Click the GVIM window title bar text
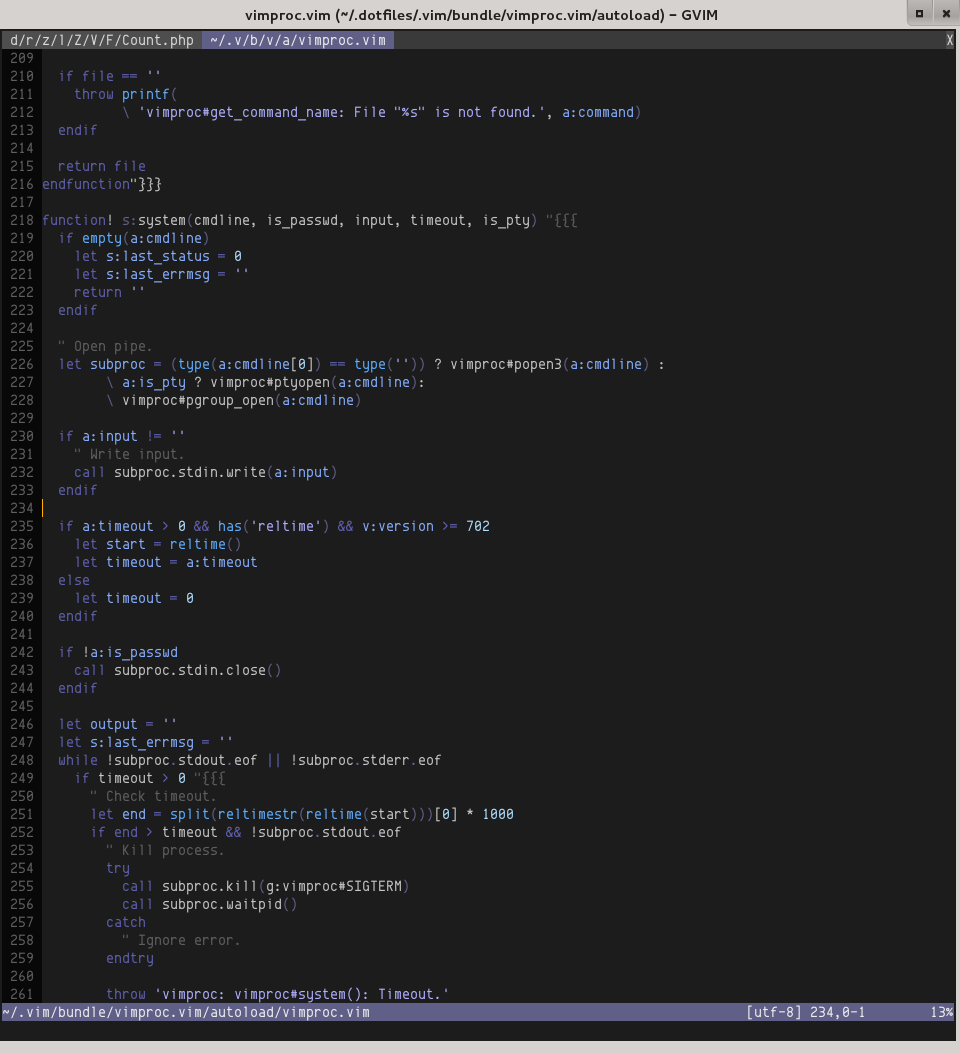Viewport: 960px width, 1053px height. [x=481, y=14]
